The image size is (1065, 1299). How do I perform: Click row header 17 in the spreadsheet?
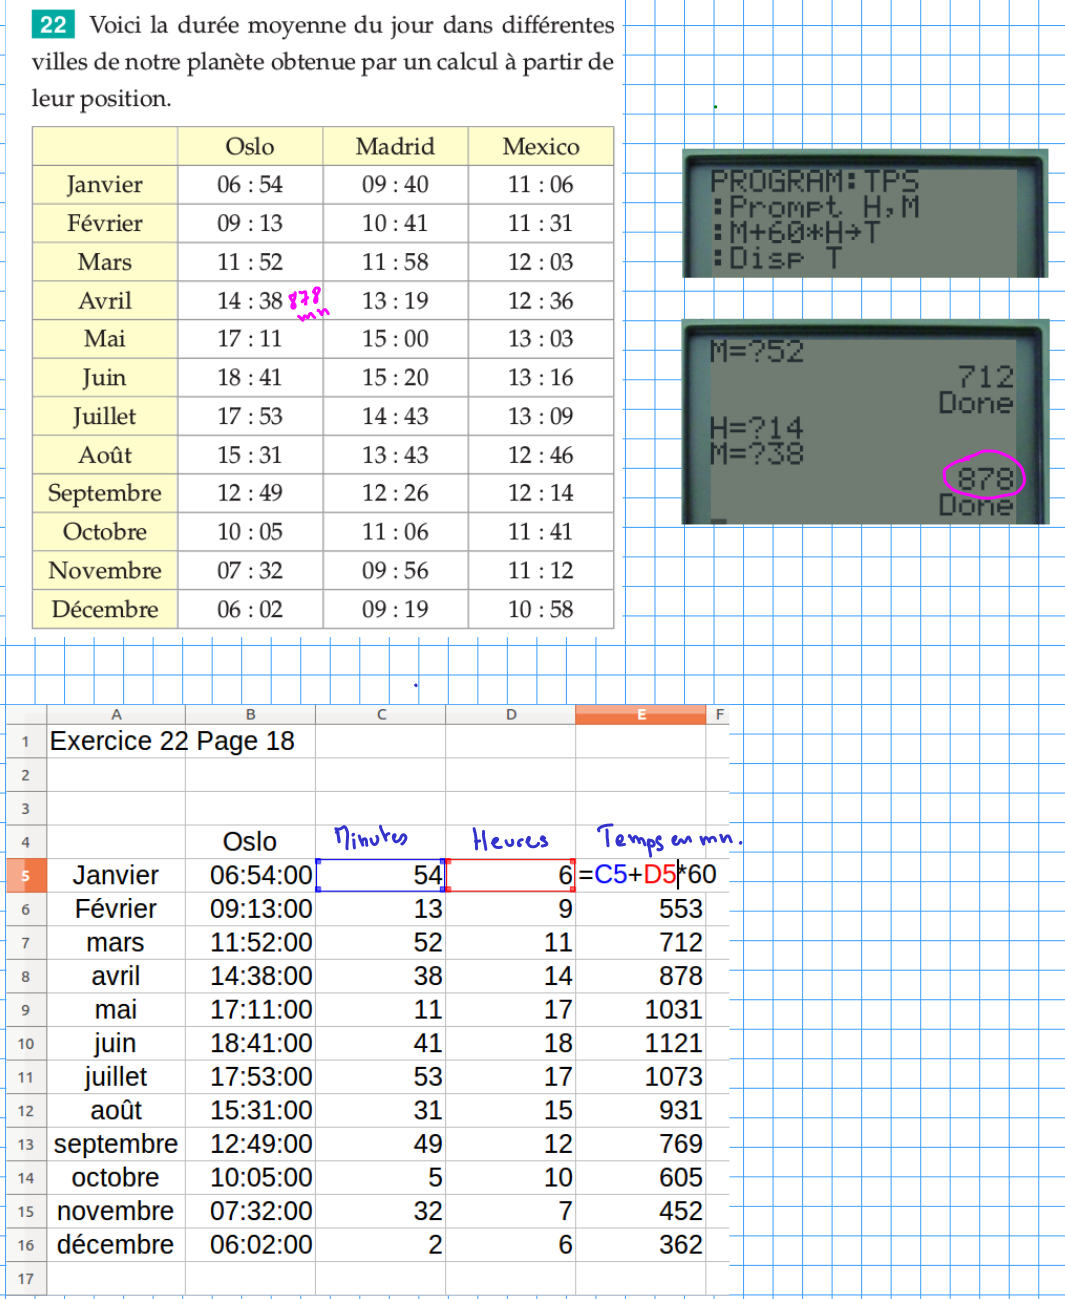(x=25, y=1279)
